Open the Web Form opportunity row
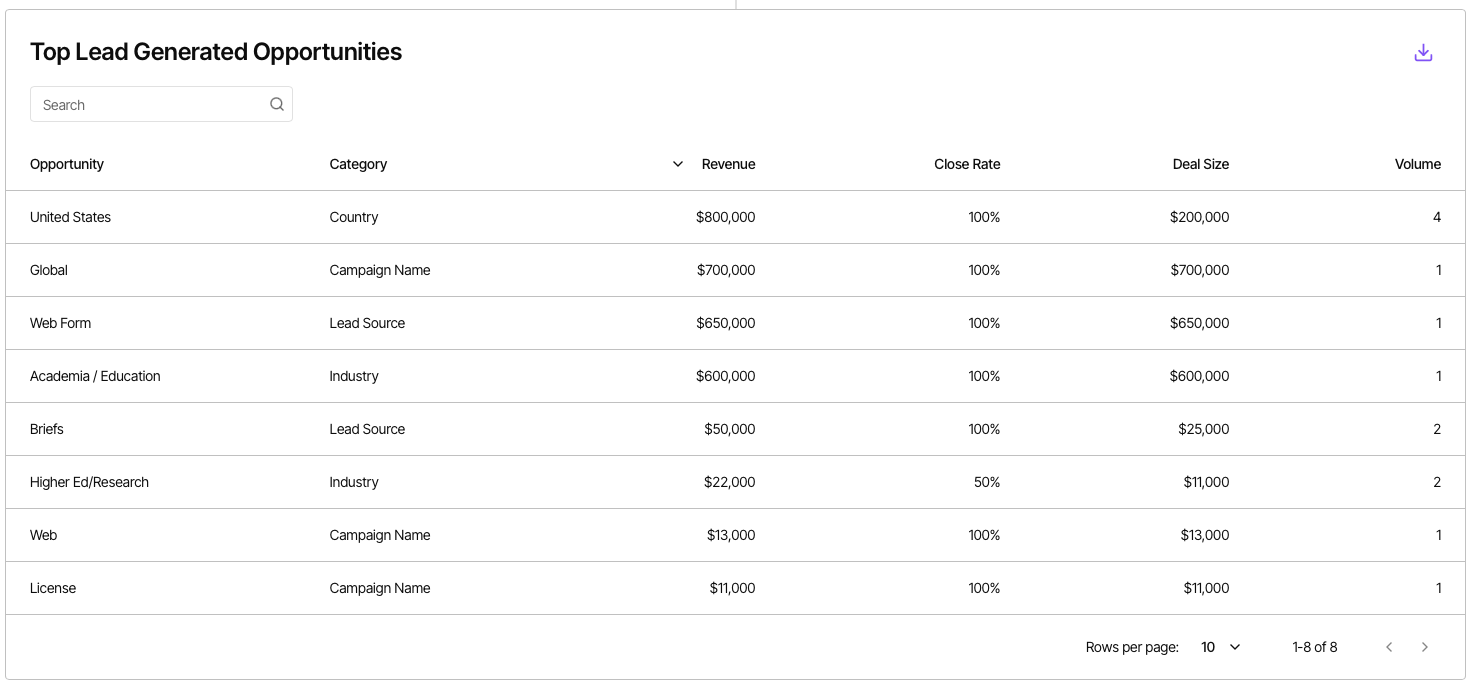Image resolution: width=1476 pixels, height=685 pixels. 736,323
